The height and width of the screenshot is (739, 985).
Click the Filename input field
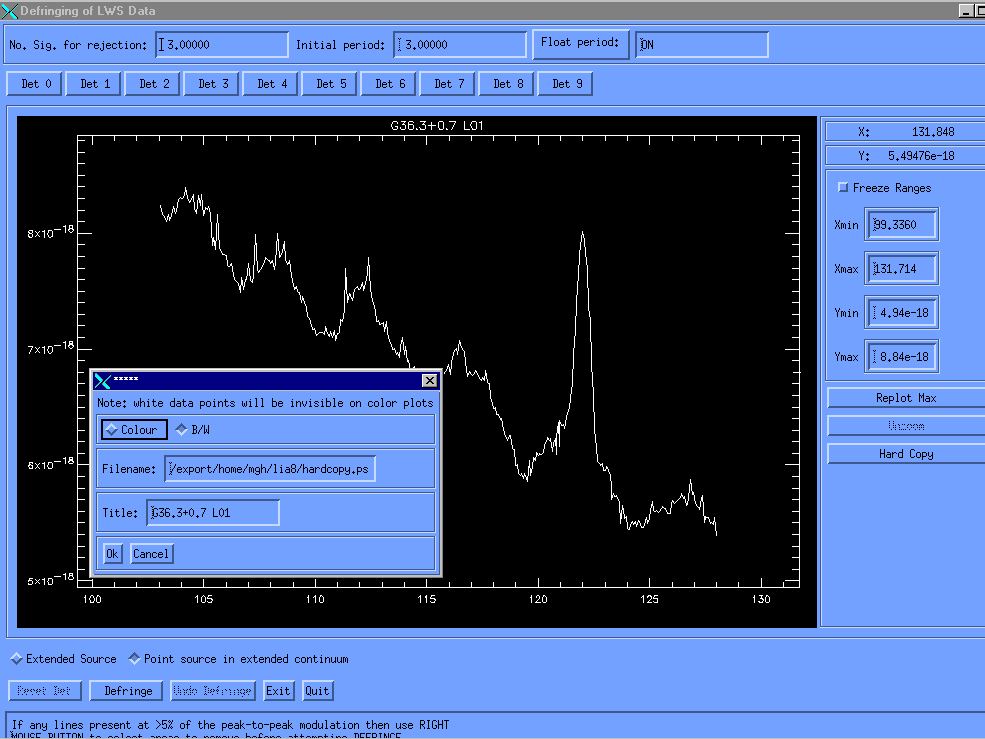(270, 469)
